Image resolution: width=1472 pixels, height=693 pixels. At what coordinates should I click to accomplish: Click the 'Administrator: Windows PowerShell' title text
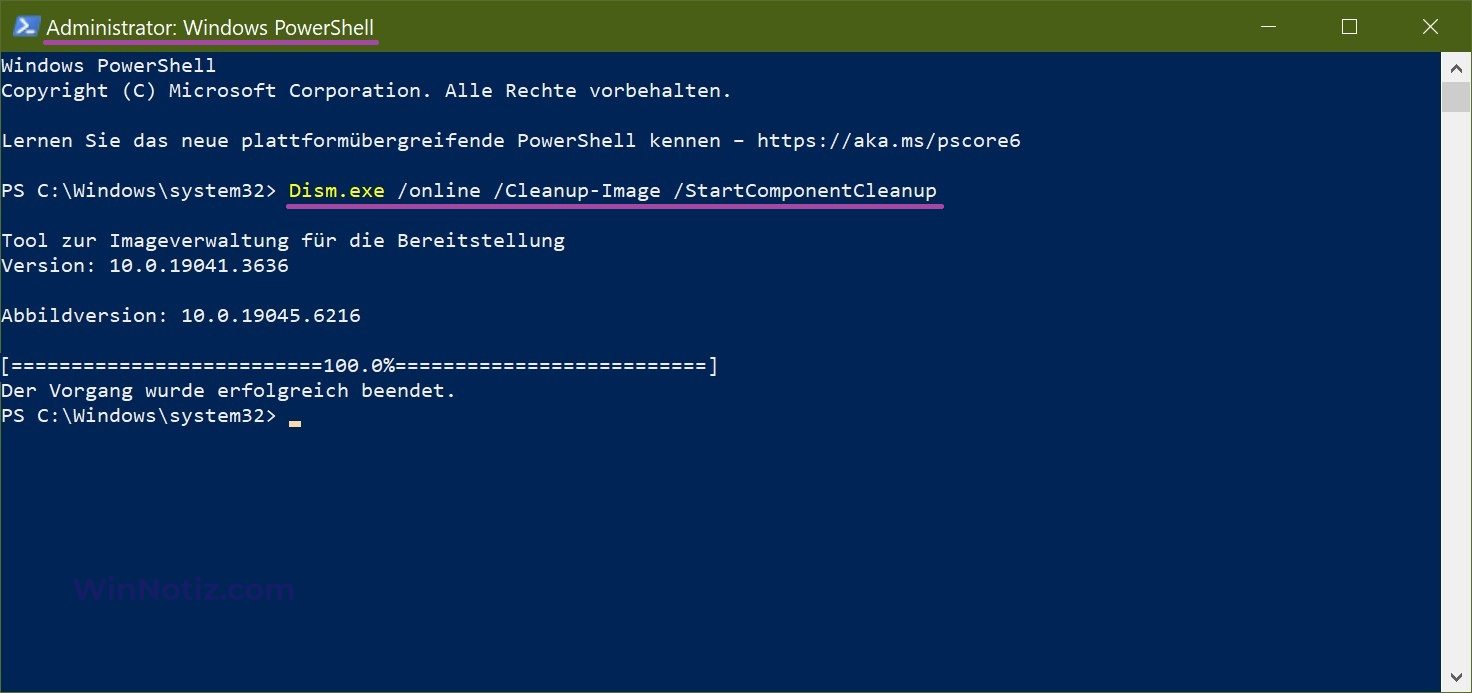click(210, 28)
